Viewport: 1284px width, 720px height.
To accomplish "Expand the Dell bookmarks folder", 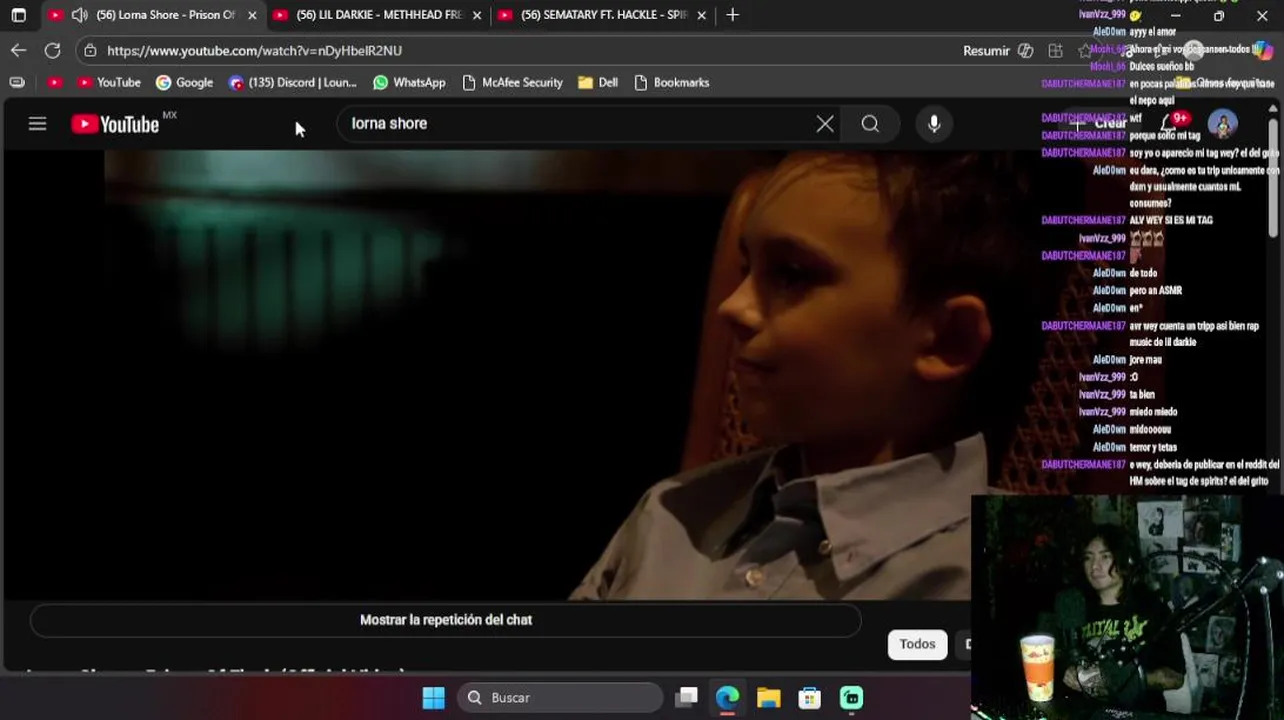I will (598, 83).
